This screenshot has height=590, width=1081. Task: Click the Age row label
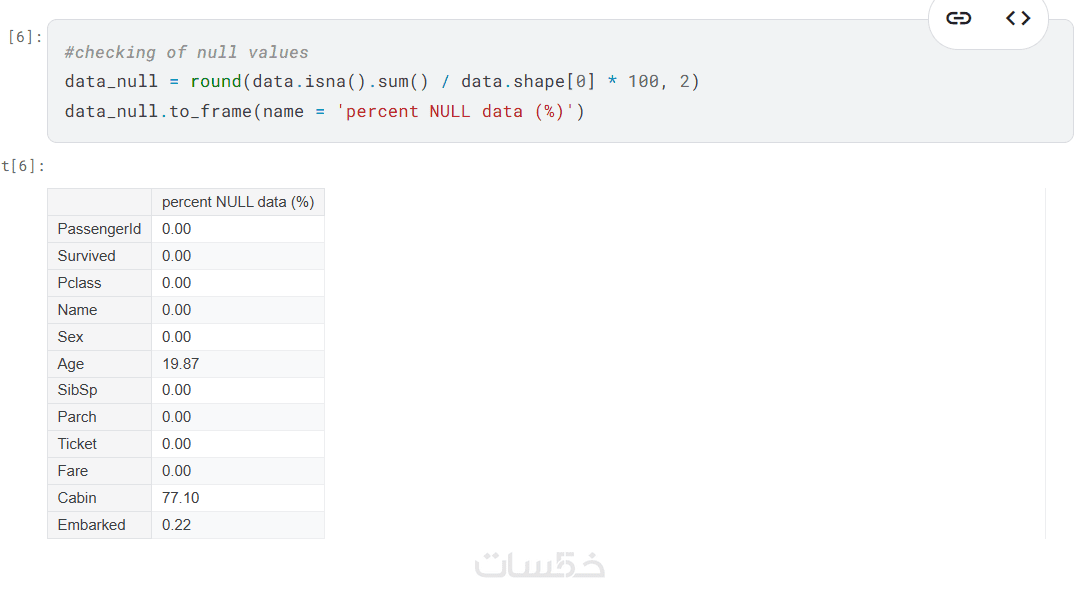coord(71,364)
